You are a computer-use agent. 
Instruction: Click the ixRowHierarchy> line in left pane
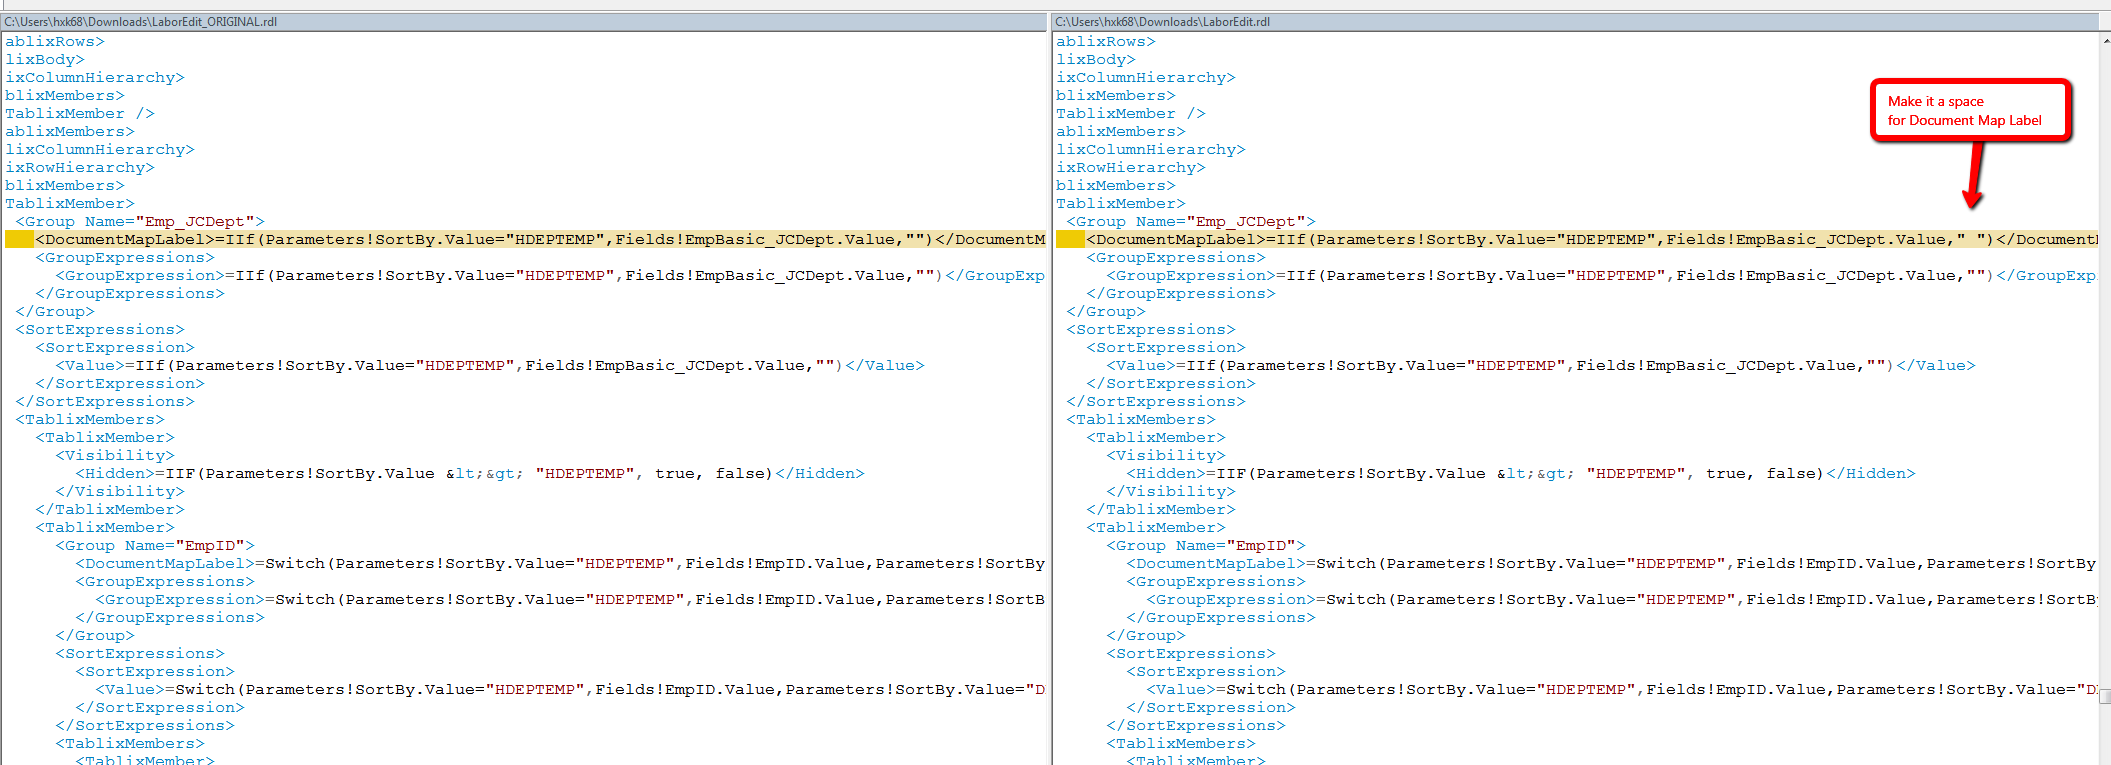click(x=80, y=167)
